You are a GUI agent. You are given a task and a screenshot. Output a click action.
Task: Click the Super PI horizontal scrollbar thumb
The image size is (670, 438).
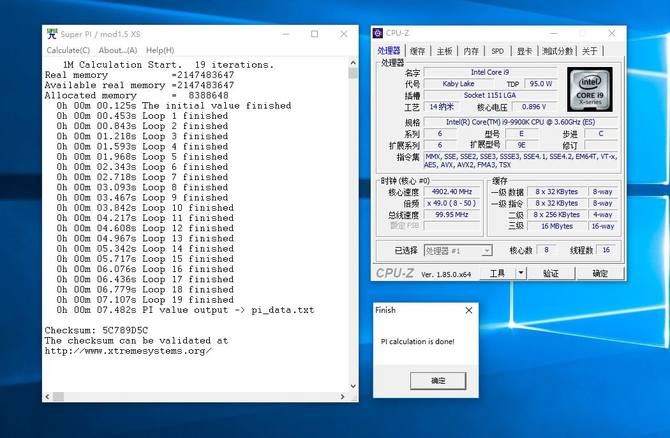58,397
